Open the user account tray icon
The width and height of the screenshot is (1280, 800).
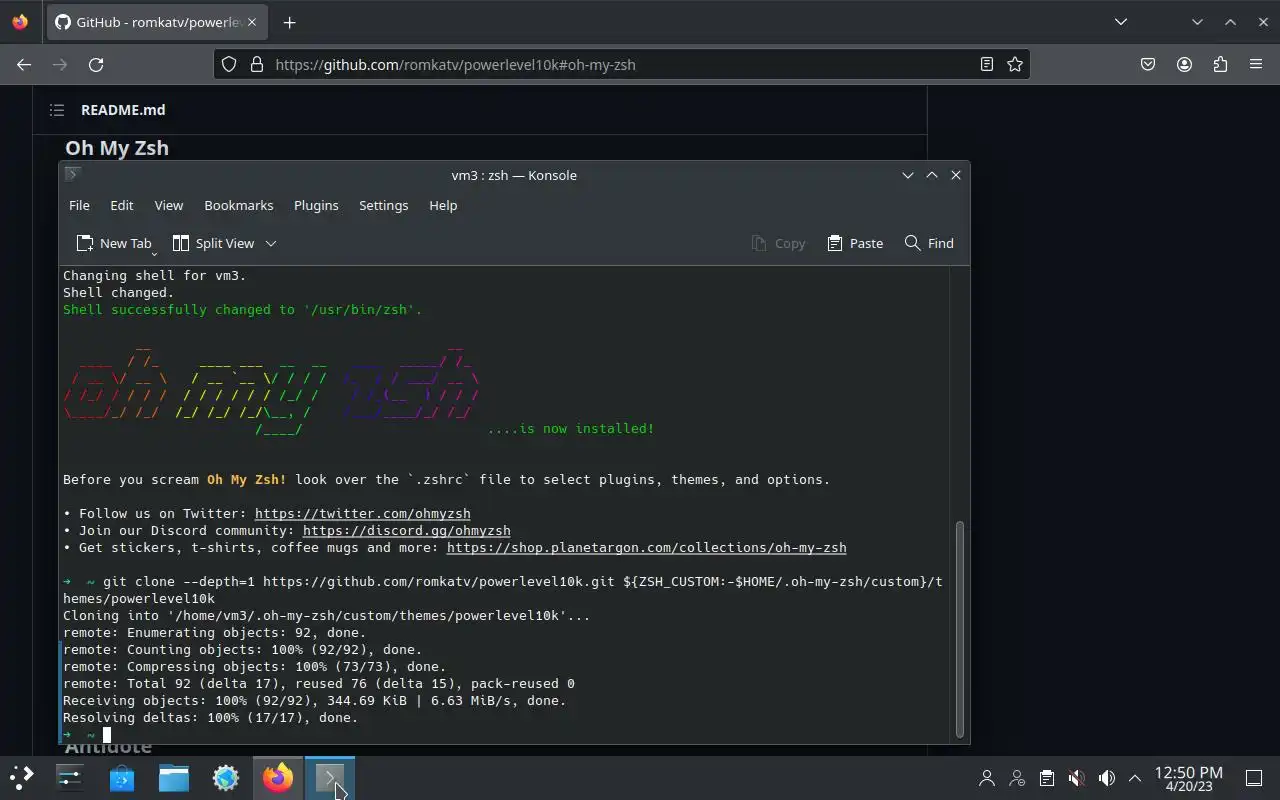click(987, 778)
